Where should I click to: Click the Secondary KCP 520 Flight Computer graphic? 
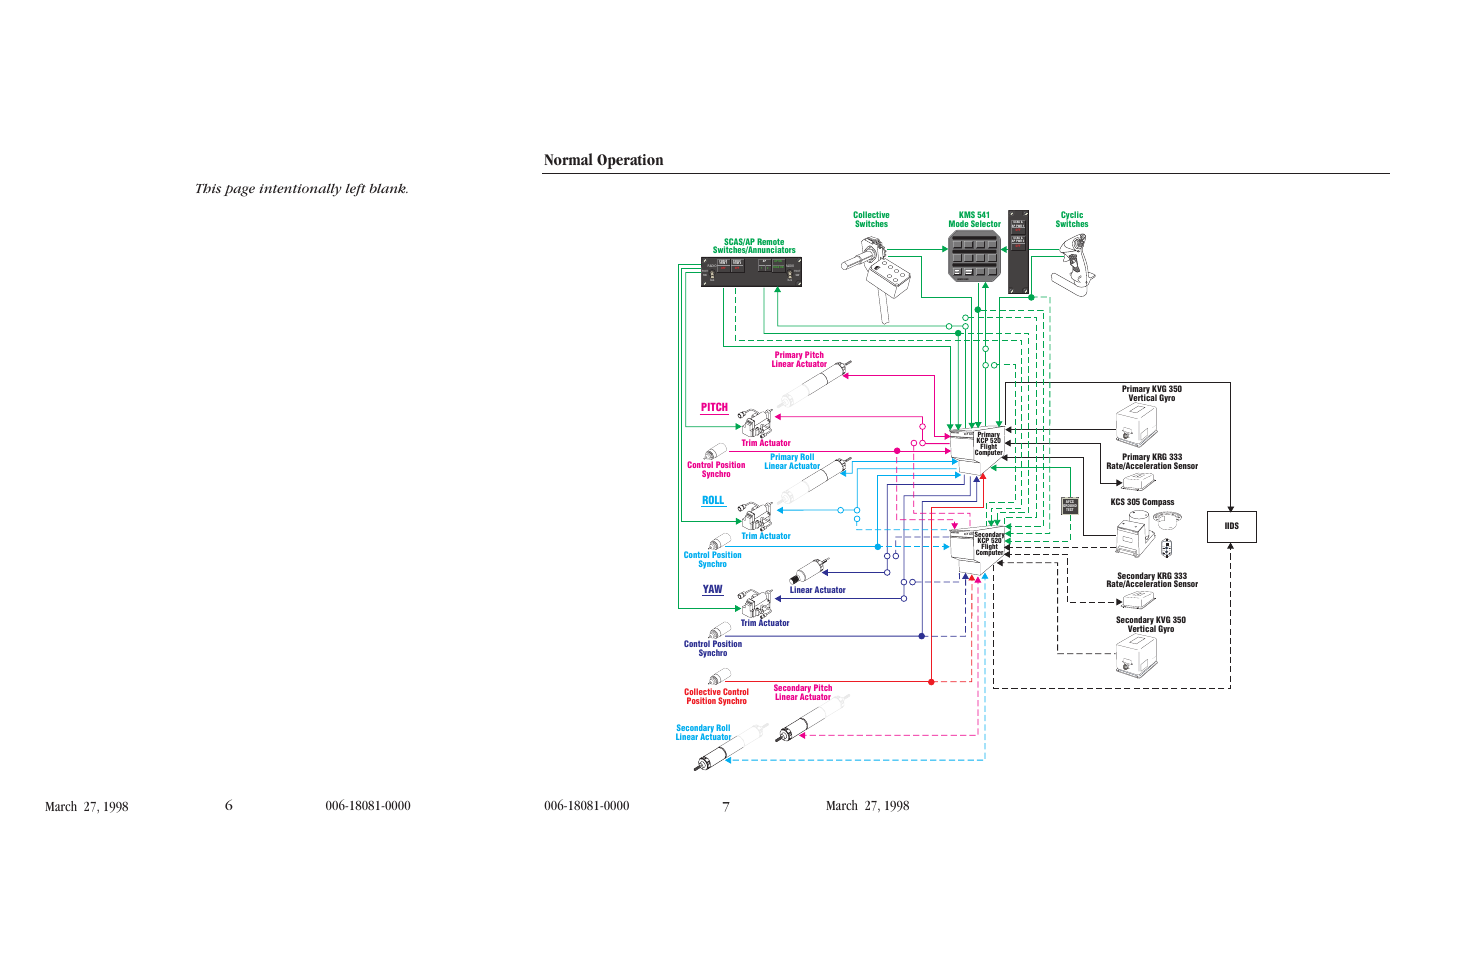tap(977, 549)
